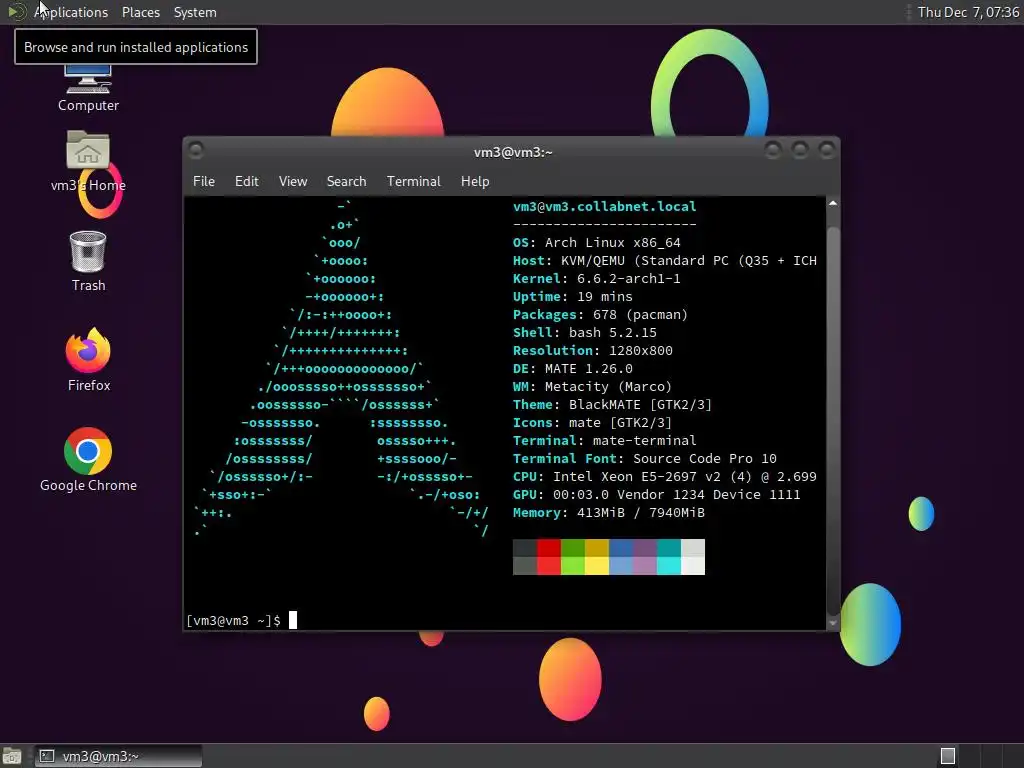Open the Terminal menu in menubar

point(413,182)
